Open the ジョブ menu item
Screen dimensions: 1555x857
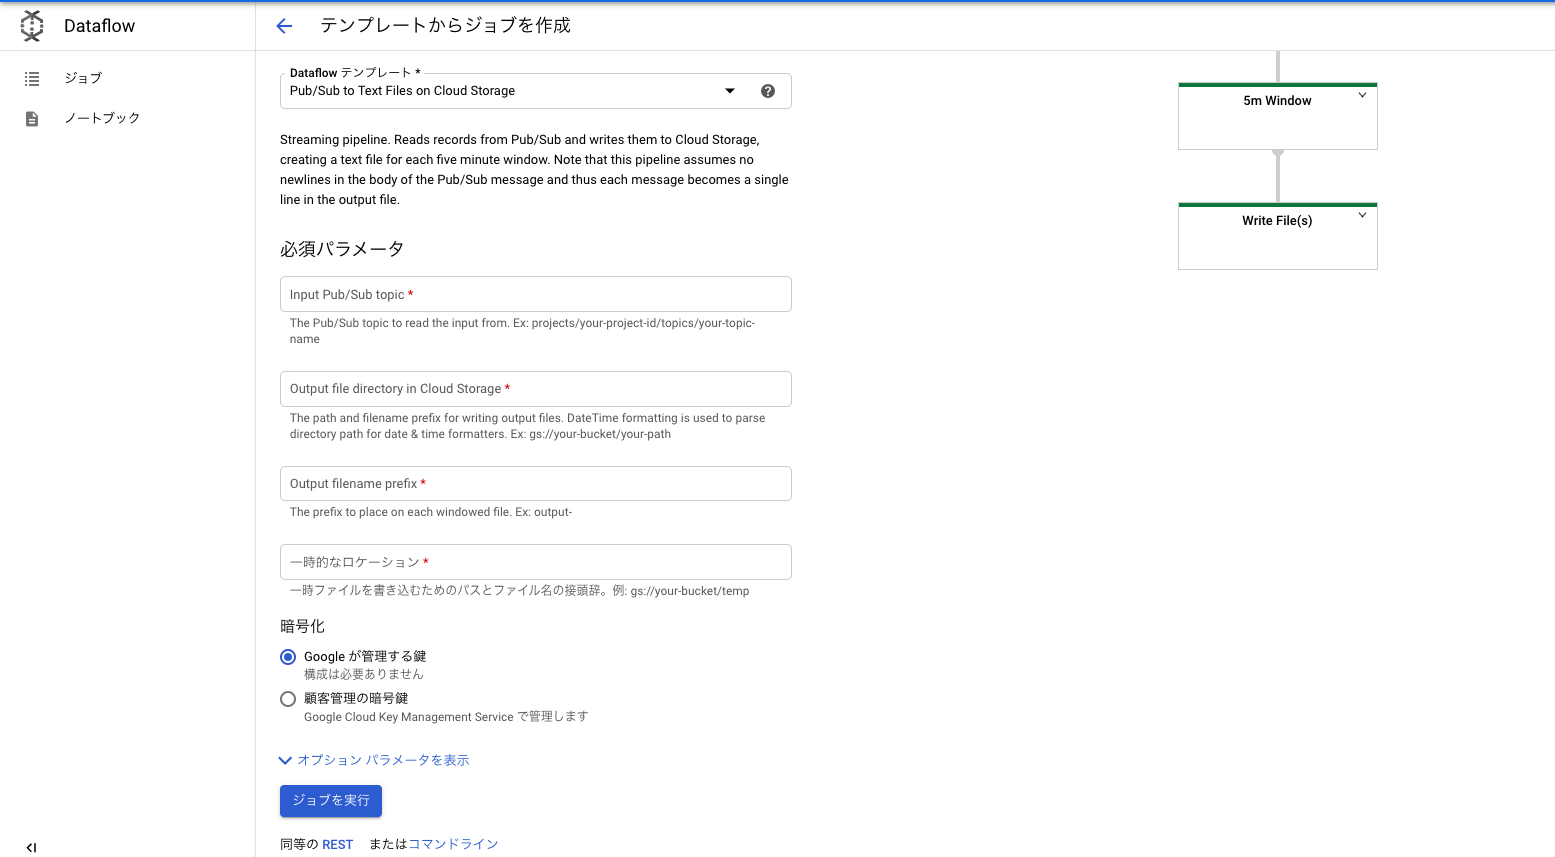[83, 78]
